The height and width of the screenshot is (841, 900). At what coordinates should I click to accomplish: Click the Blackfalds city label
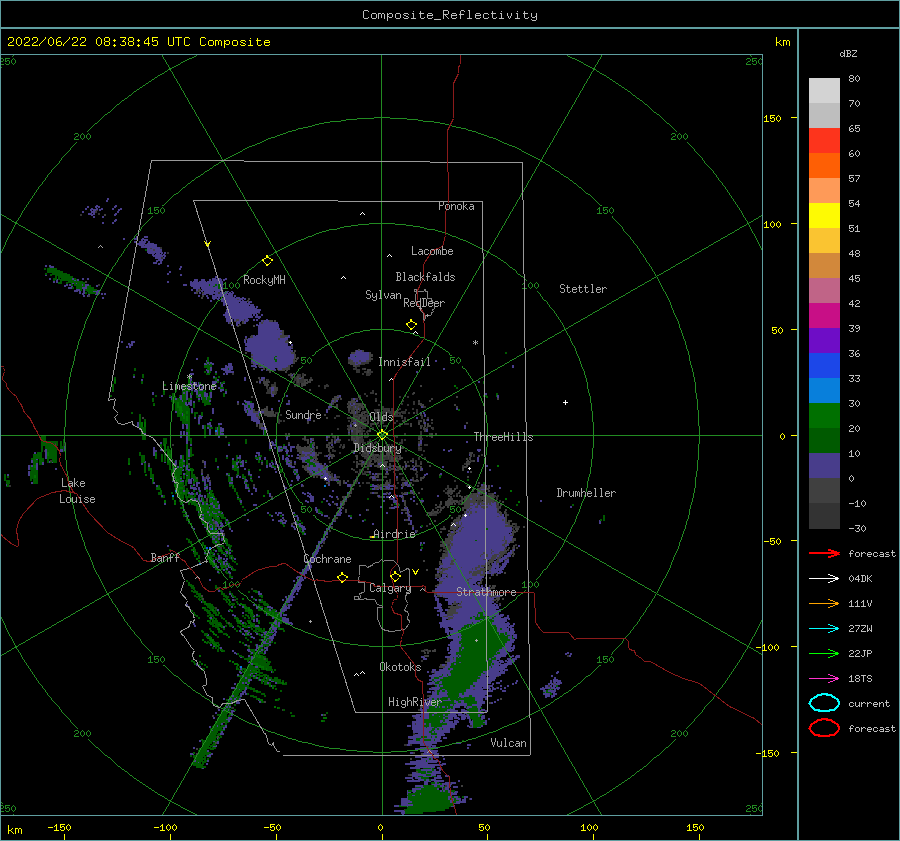pos(425,277)
